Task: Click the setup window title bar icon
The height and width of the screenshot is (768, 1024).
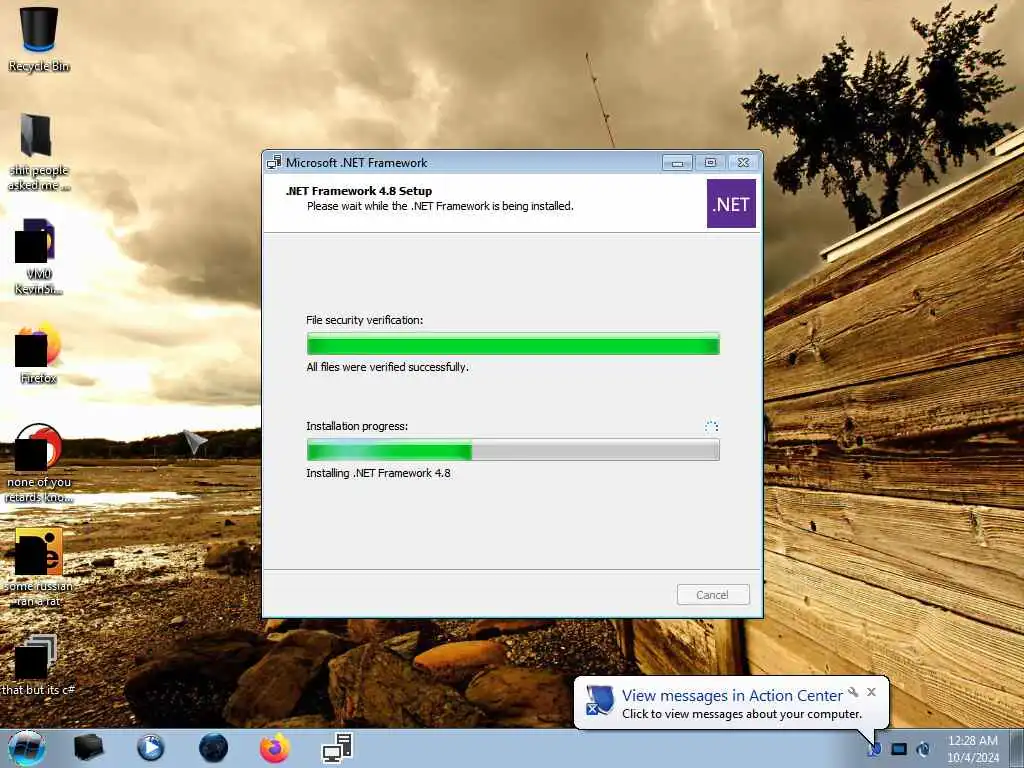Action: 274,163
